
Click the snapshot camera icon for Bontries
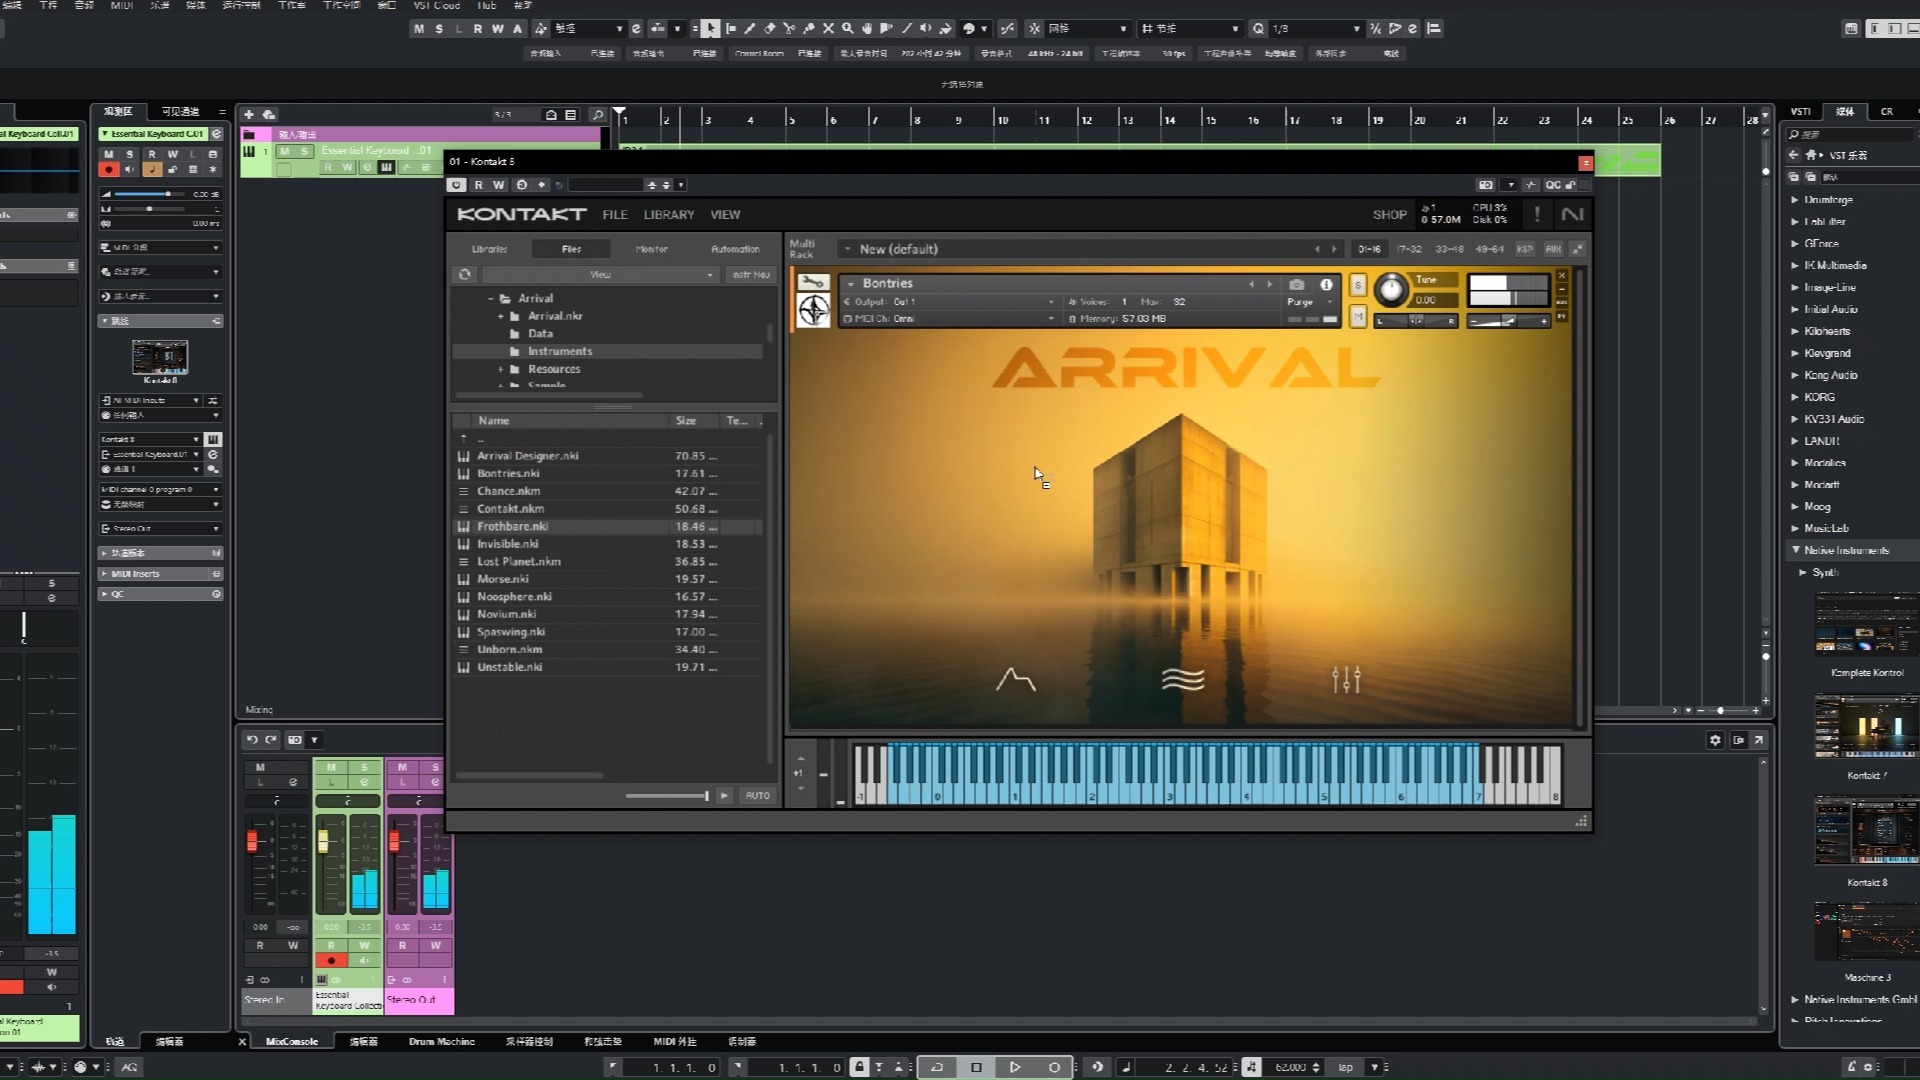(x=1296, y=285)
